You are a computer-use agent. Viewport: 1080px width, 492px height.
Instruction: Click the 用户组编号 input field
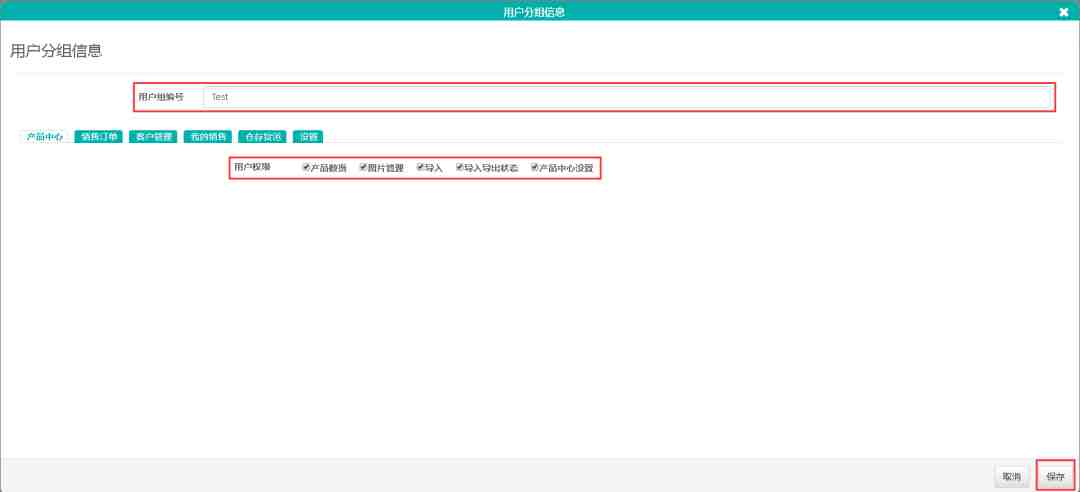coord(627,97)
